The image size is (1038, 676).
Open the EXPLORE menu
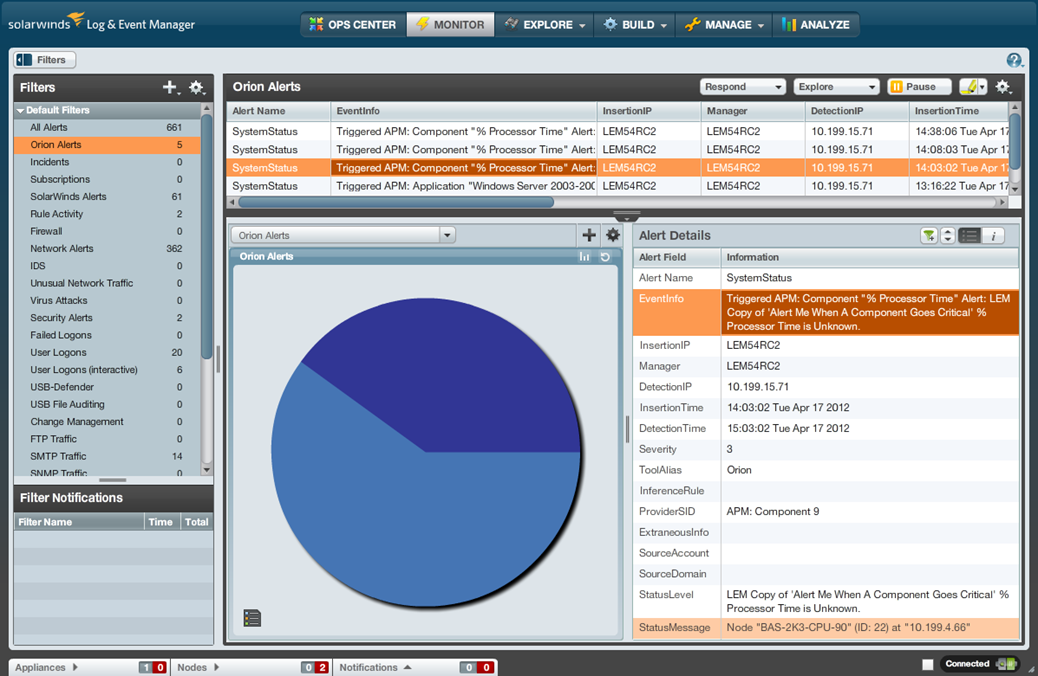coord(545,24)
